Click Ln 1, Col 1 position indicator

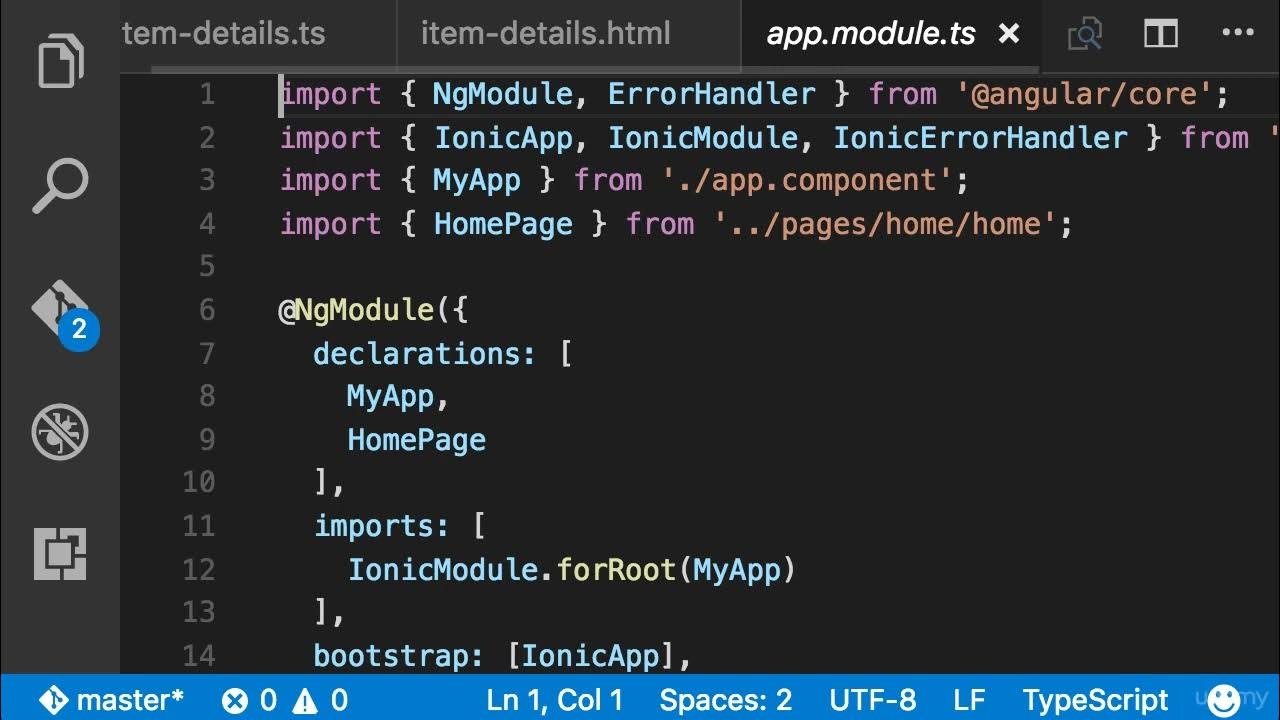(555, 699)
